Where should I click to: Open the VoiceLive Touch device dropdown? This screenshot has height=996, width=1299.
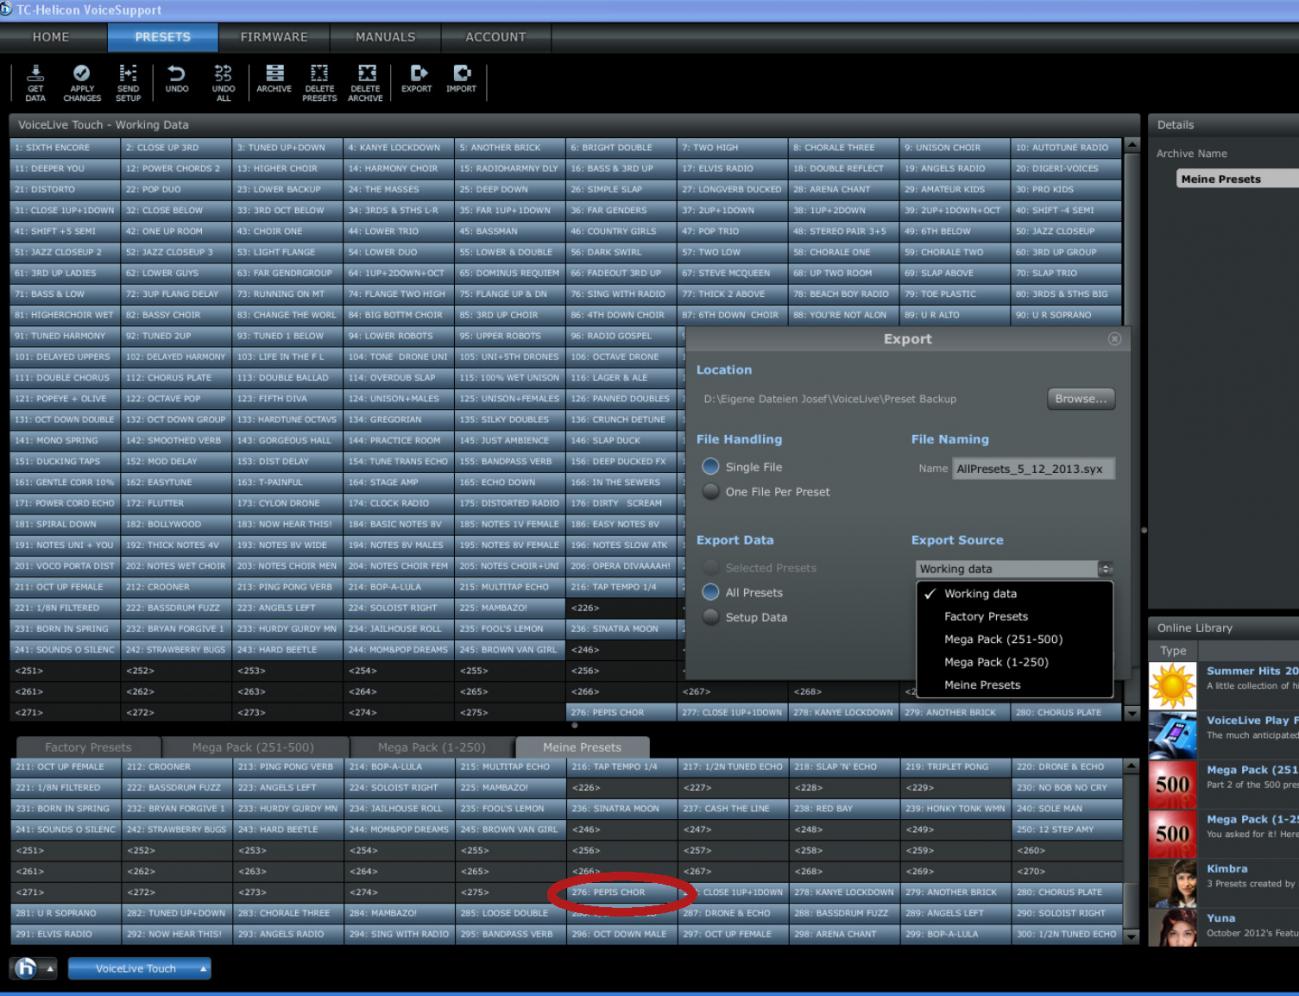pyautogui.click(x=139, y=968)
